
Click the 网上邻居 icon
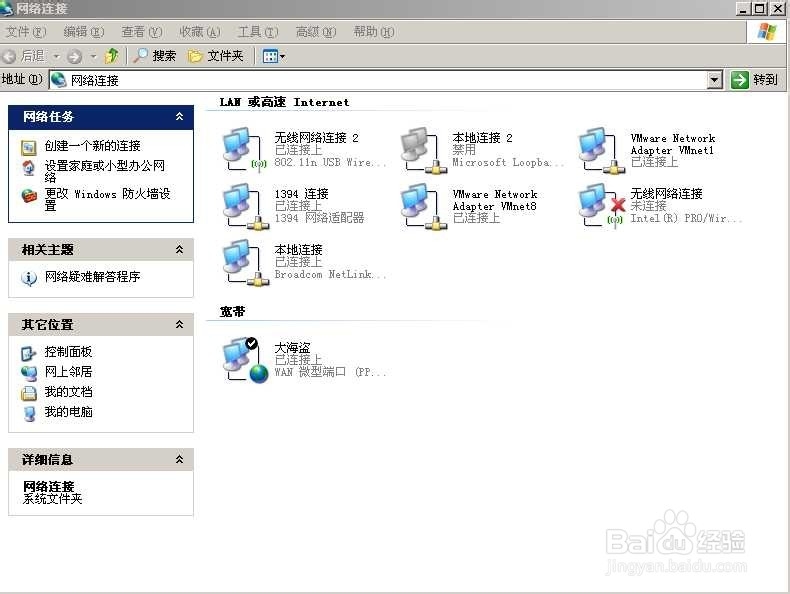coord(28,373)
